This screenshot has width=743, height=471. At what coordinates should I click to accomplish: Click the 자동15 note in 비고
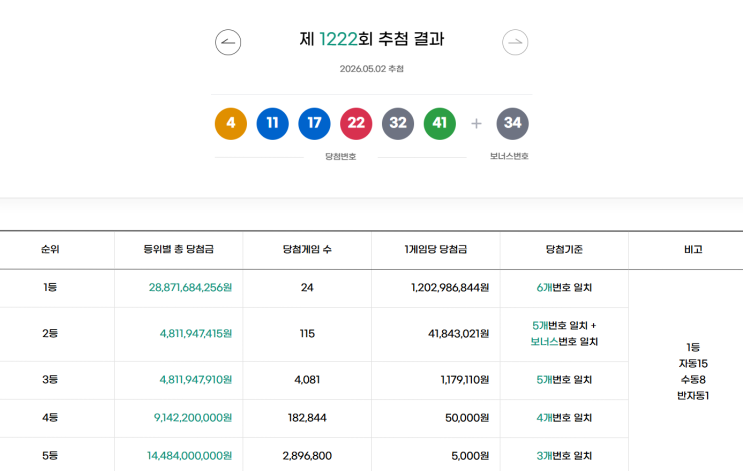click(x=693, y=363)
